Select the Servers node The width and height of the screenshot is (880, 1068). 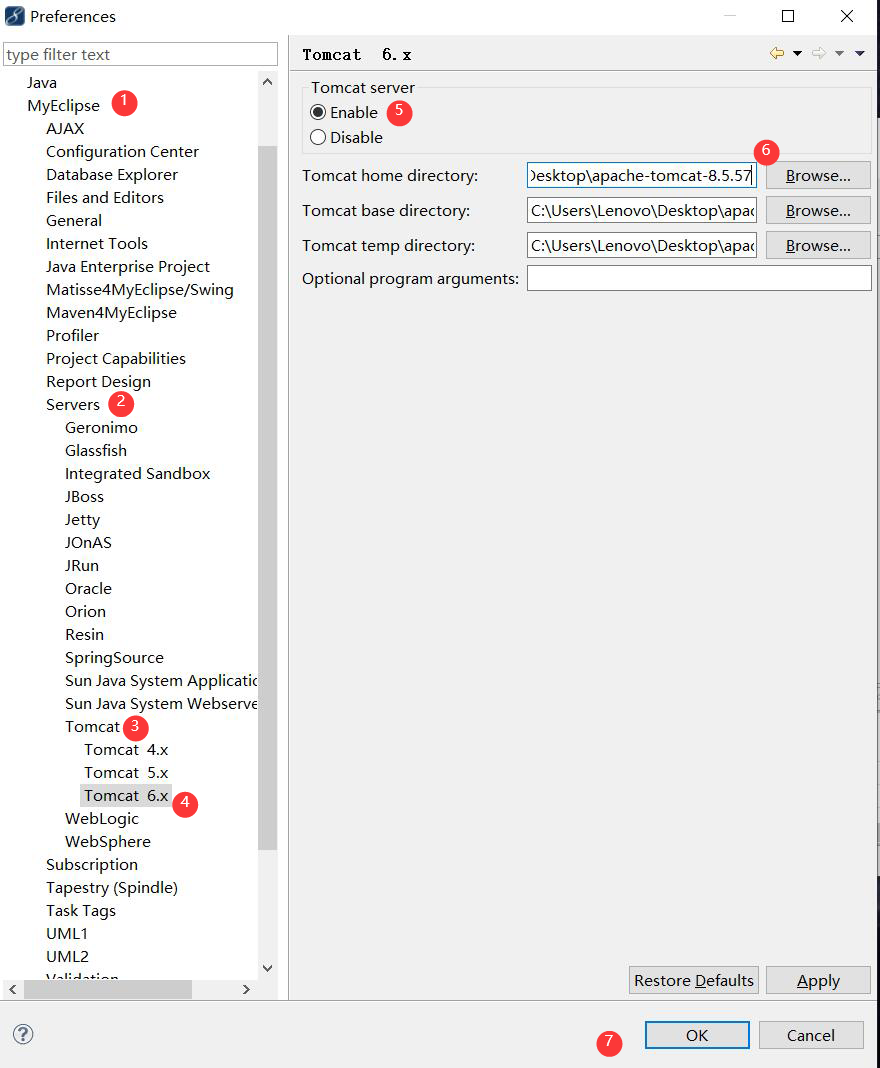pos(73,405)
